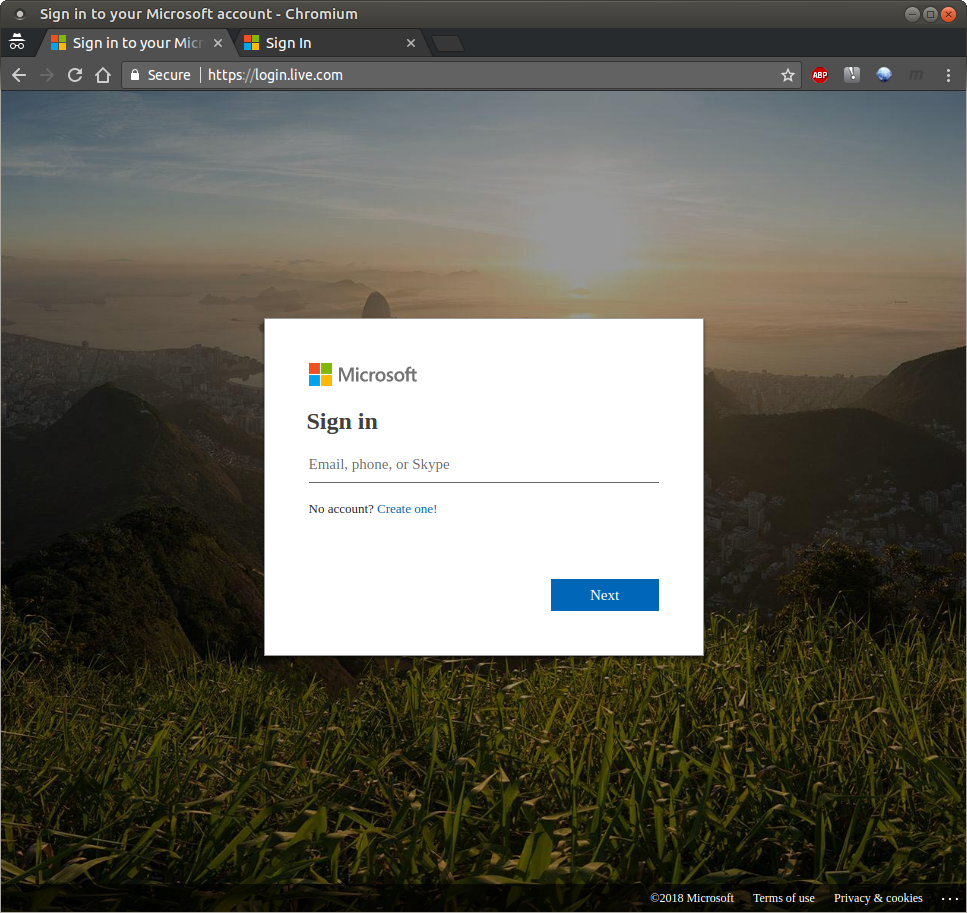Click the italic m extension icon

pos(915,75)
